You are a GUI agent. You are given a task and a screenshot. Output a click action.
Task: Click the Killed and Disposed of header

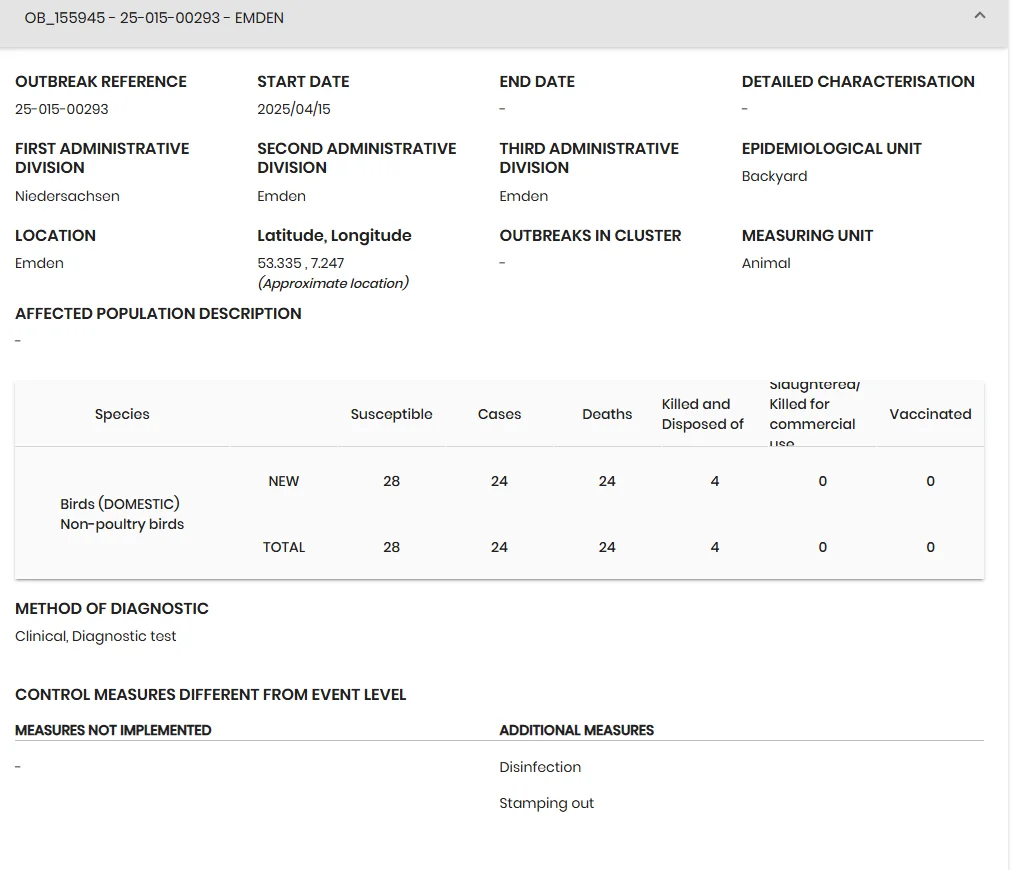point(702,414)
